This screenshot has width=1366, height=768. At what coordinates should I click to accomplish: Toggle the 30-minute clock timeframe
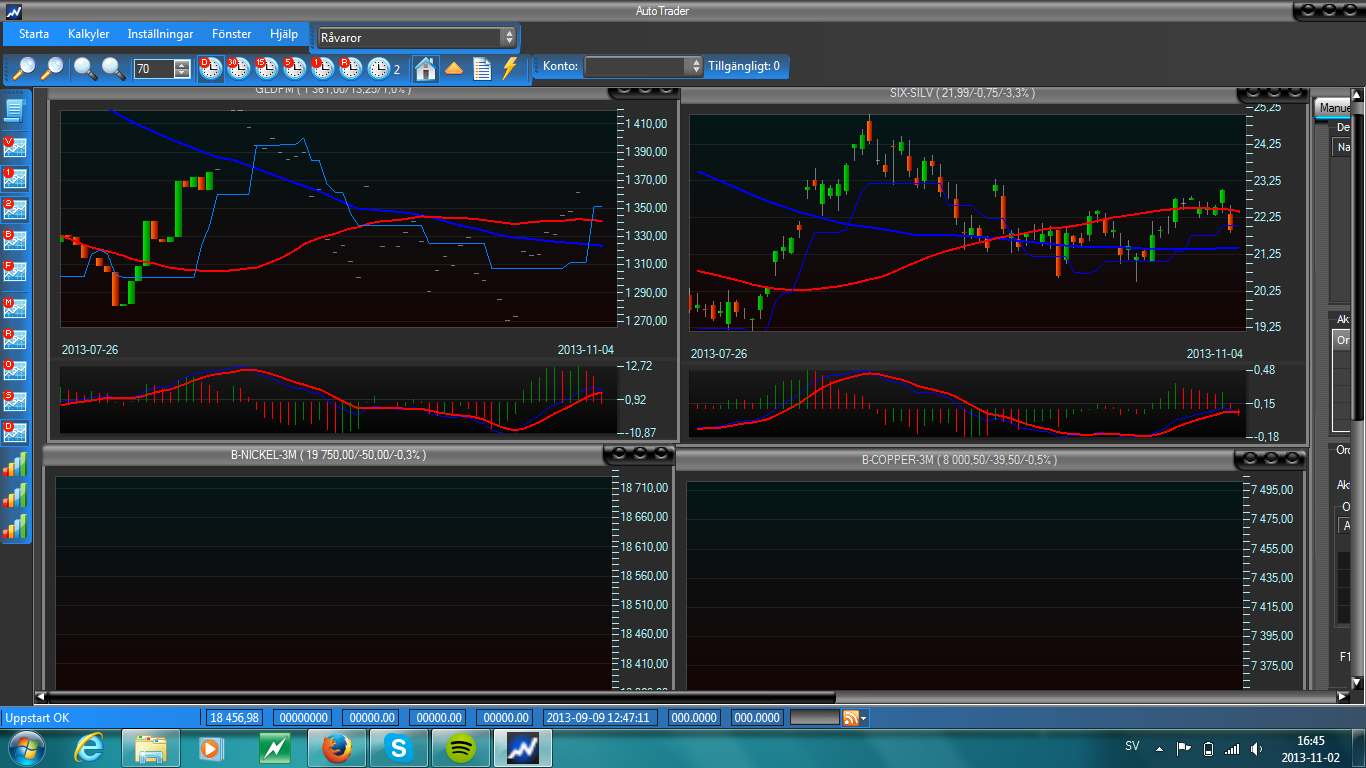pos(239,68)
